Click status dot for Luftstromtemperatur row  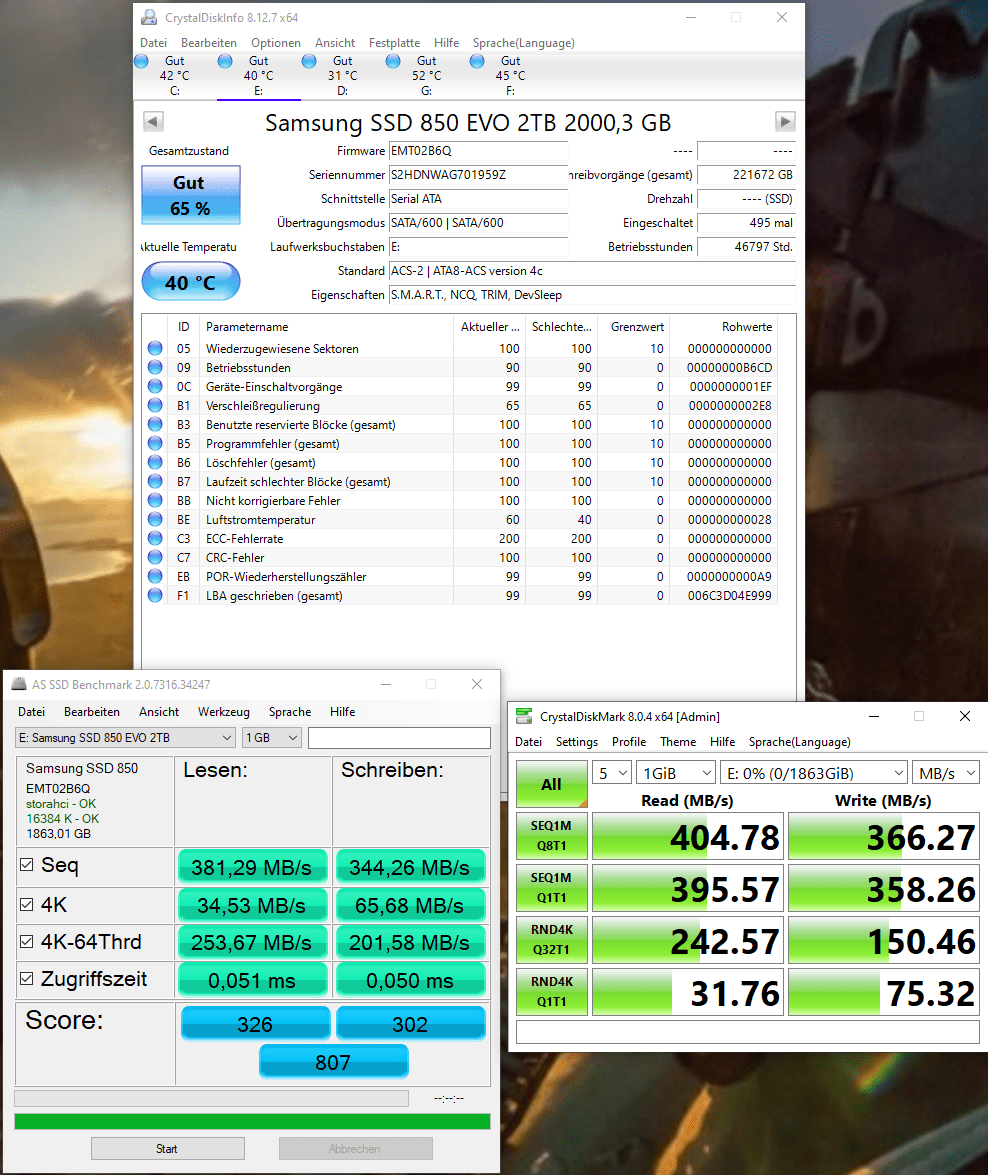(155, 519)
